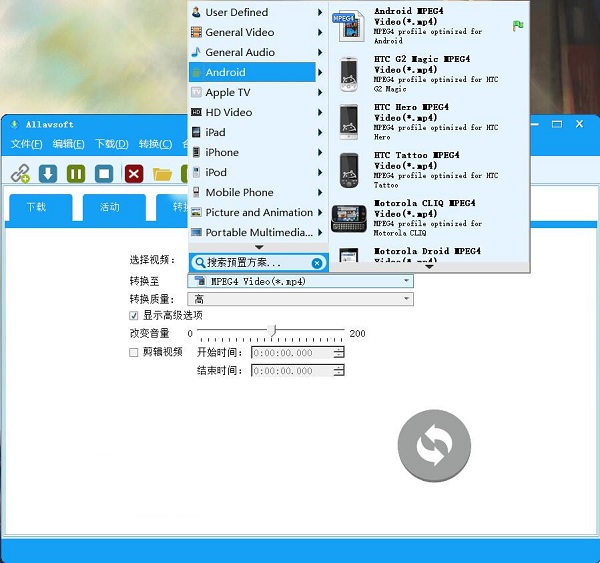Image resolution: width=600 pixels, height=563 pixels.
Task: Open the 文件(F) menu
Action: pos(26,144)
